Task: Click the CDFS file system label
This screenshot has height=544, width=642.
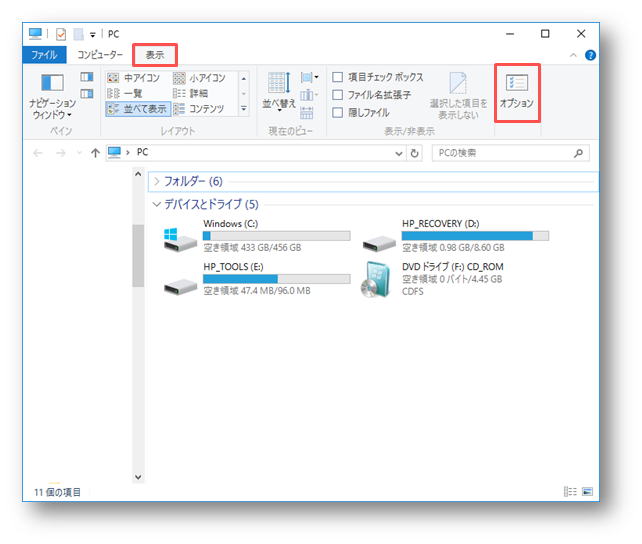Action: click(413, 291)
